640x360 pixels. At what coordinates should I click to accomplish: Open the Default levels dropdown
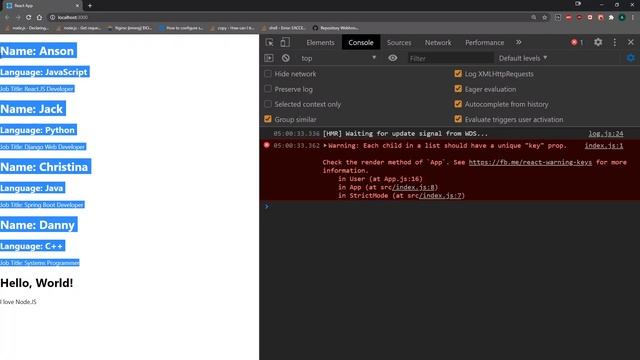click(x=523, y=58)
